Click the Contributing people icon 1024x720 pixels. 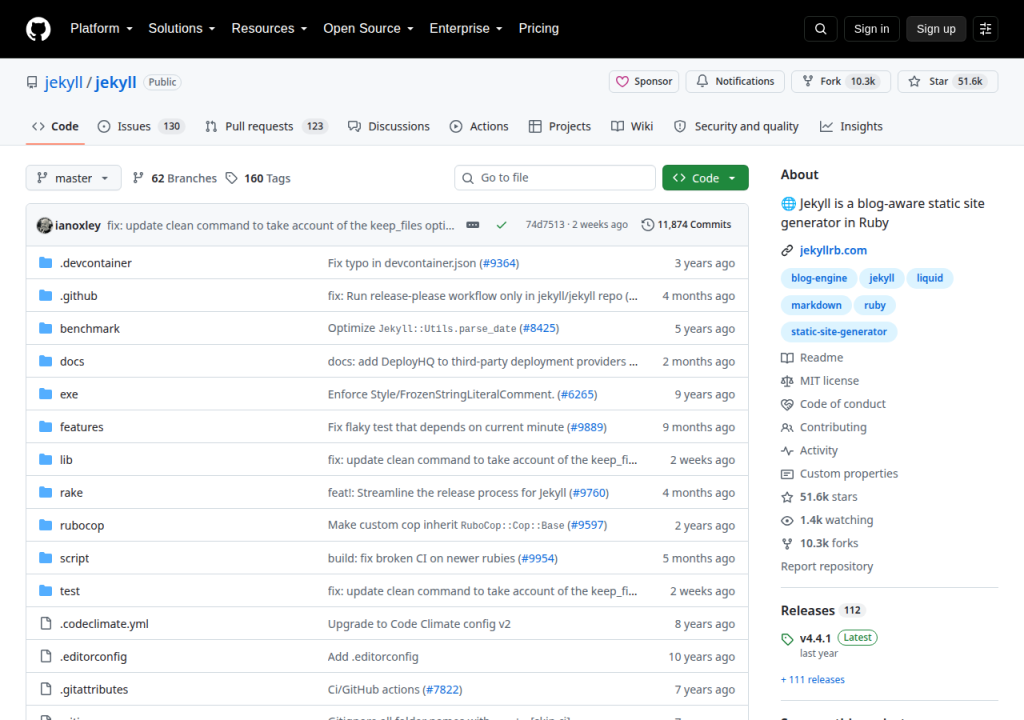787,427
